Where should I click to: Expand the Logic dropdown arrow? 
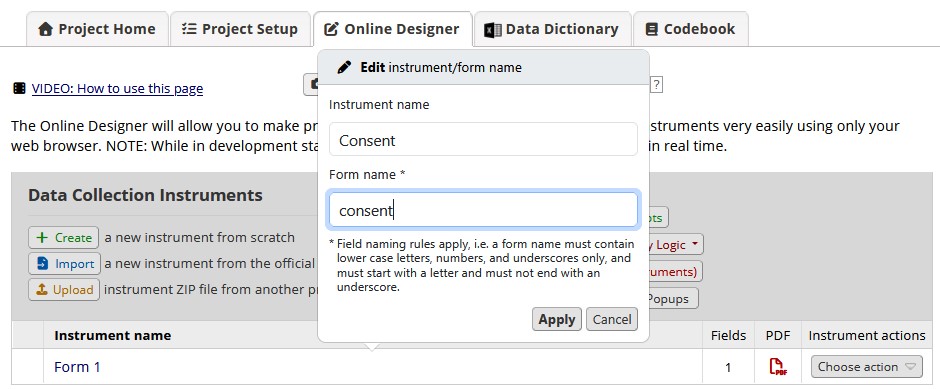(695, 244)
